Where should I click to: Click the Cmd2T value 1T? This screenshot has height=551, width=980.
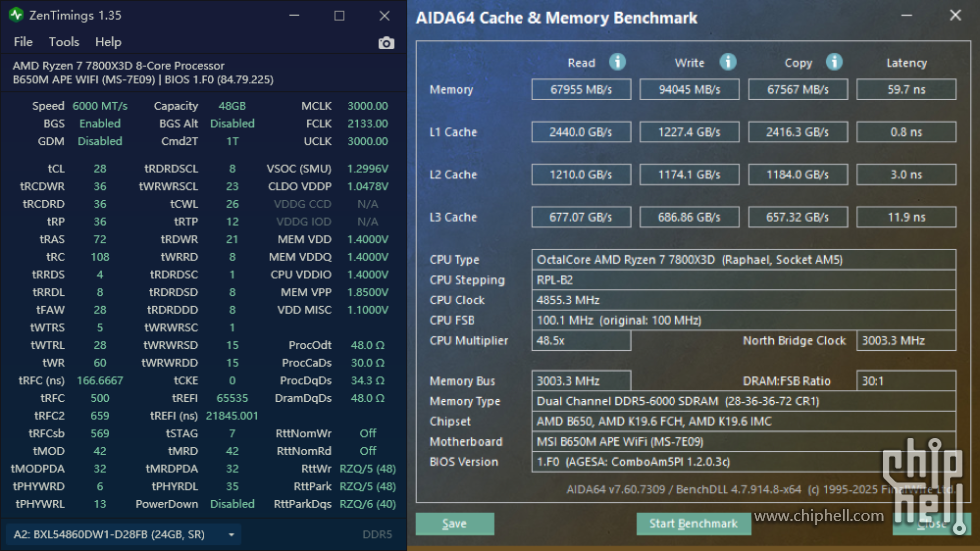(x=232, y=141)
